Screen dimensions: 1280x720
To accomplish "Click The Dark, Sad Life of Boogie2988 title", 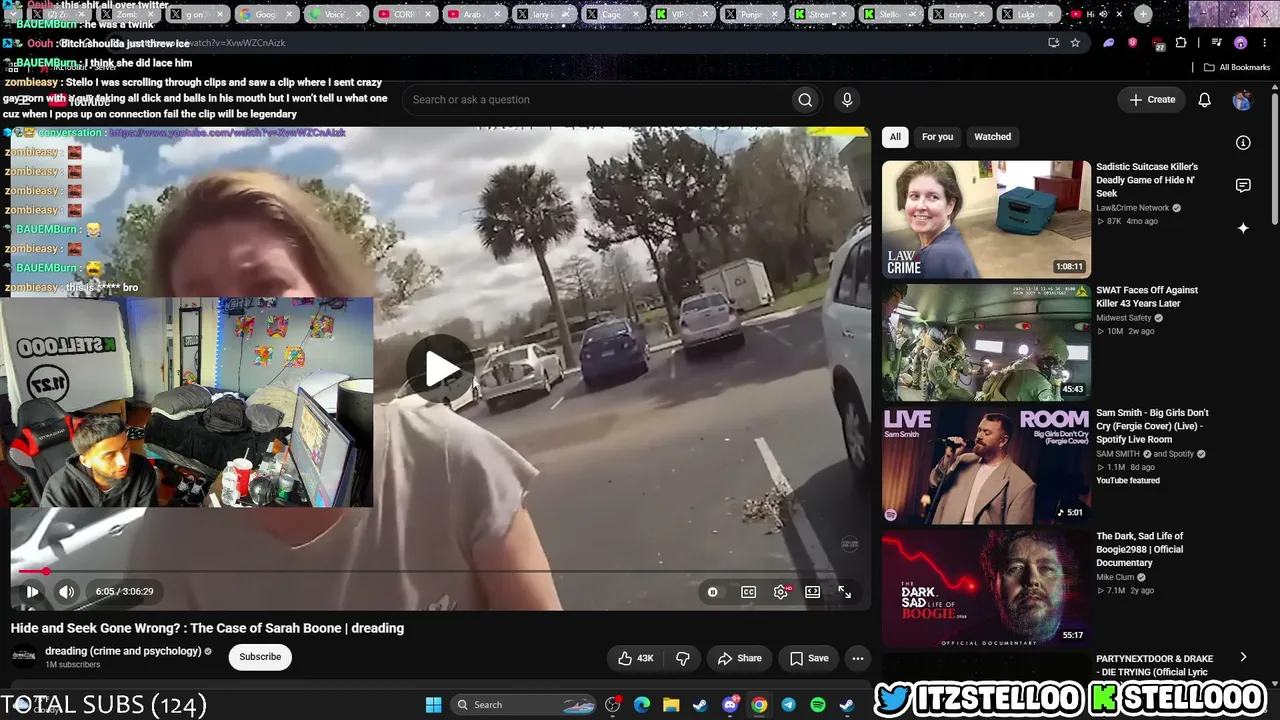I will click(1140, 549).
